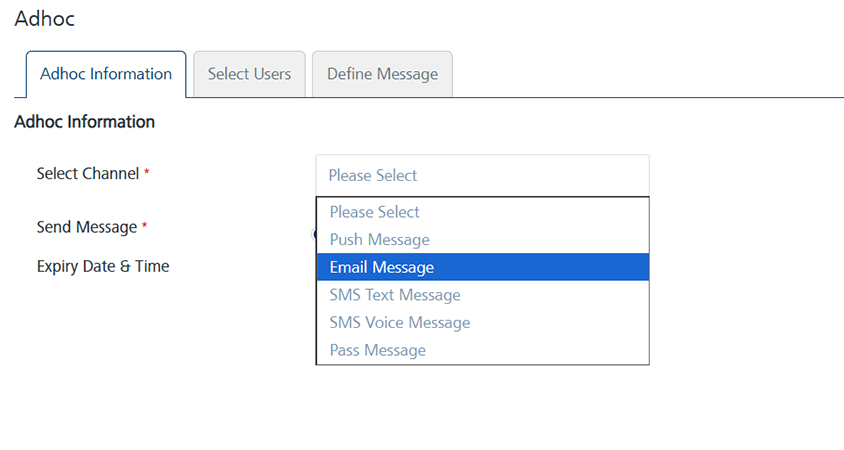Select the partially hidden Send Message radio button
844x450 pixels.
click(x=314, y=234)
